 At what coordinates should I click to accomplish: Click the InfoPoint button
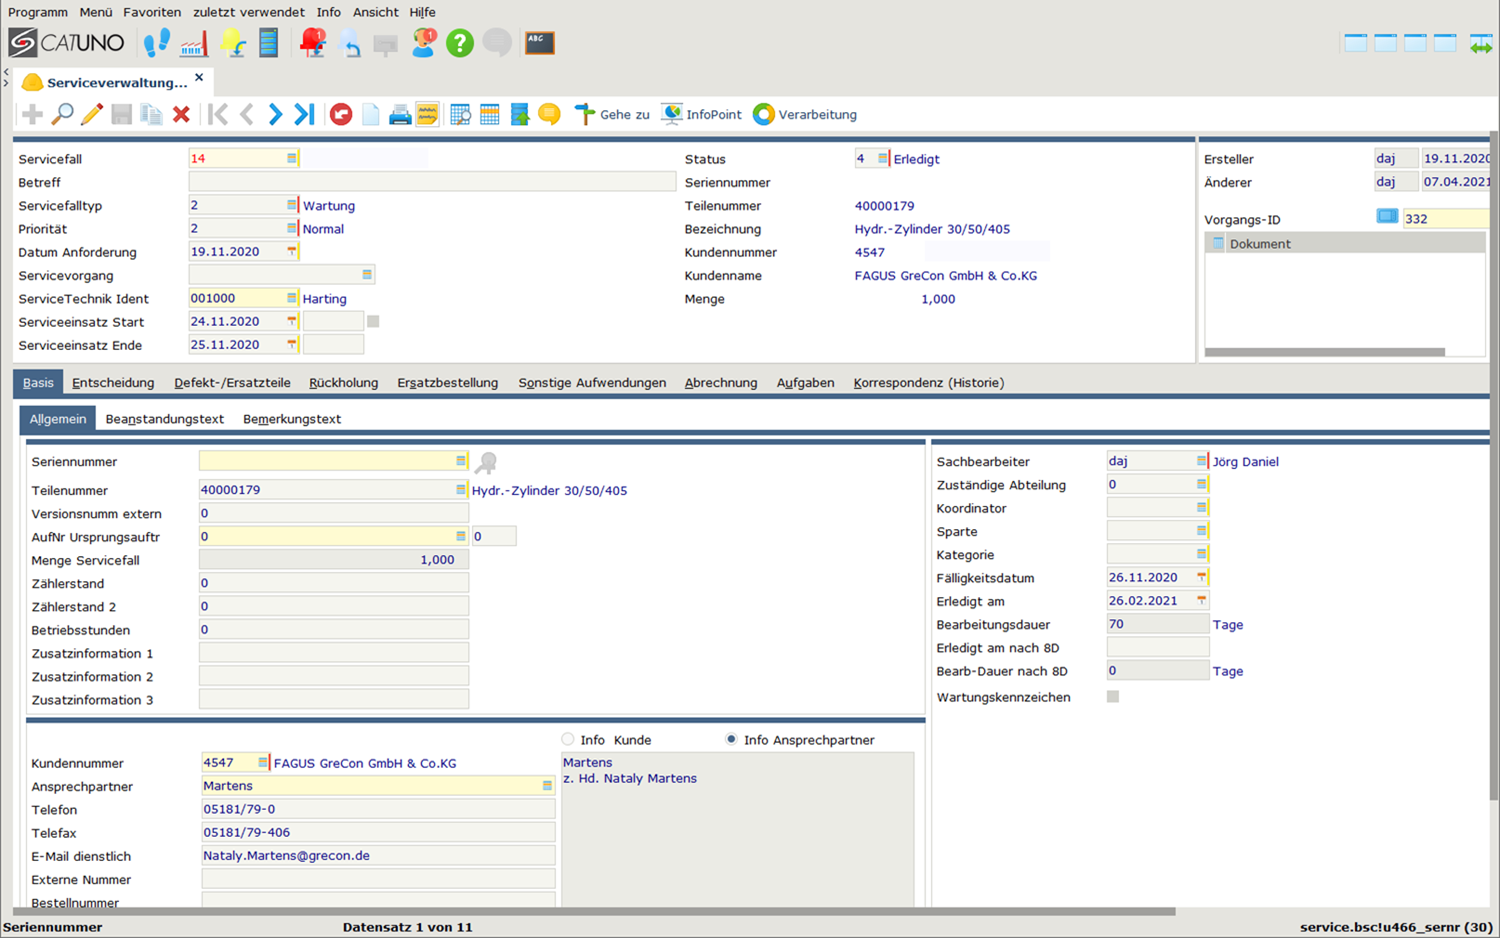[x=702, y=115]
